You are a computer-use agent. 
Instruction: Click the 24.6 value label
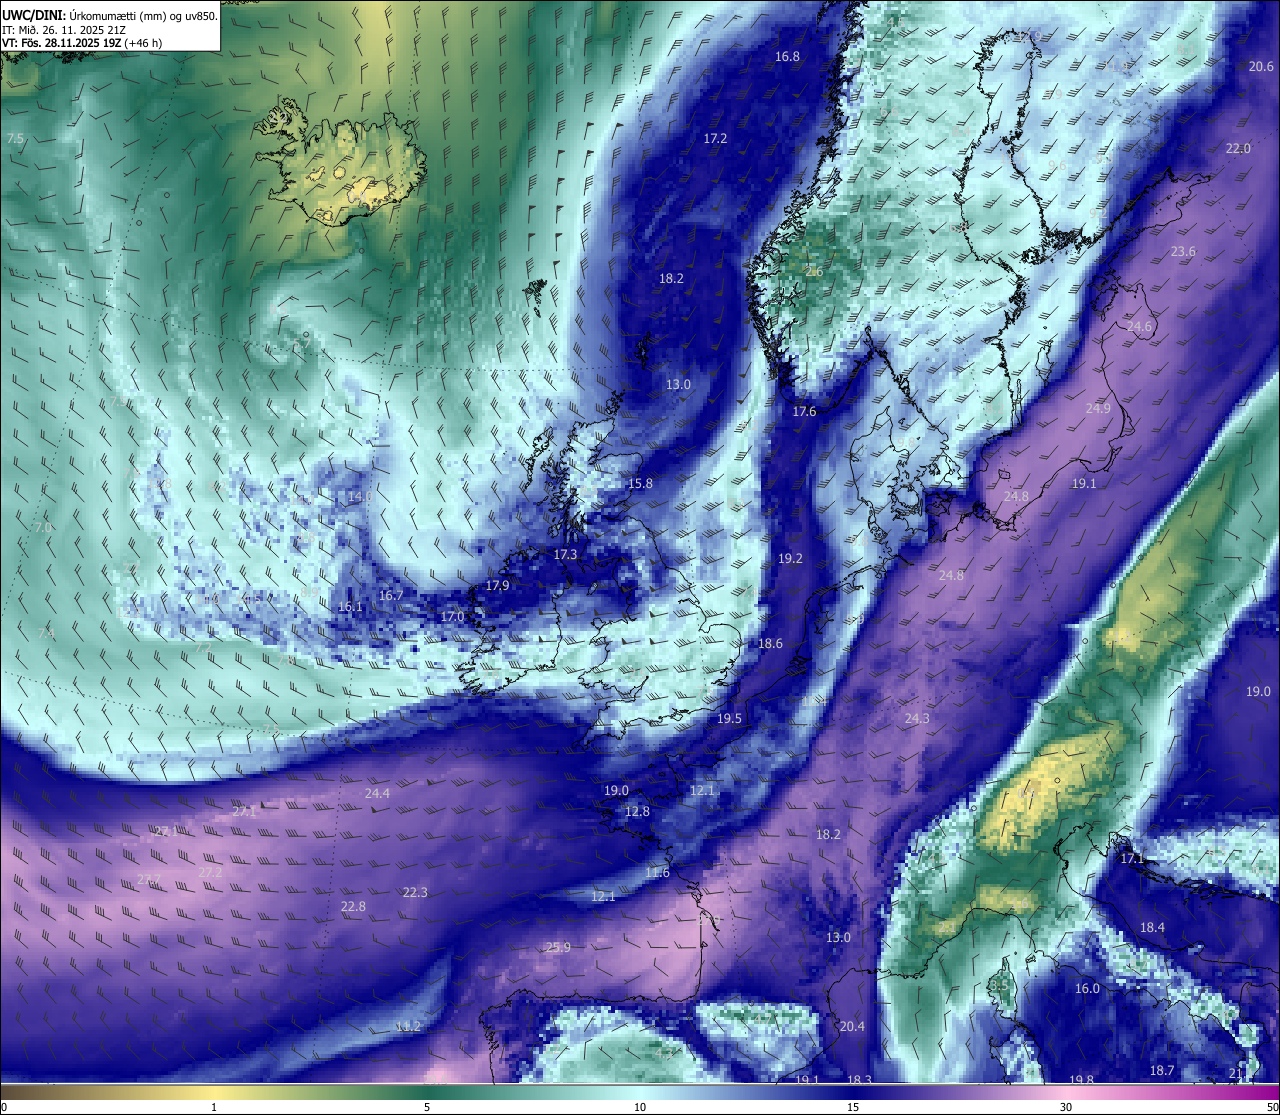click(x=1139, y=327)
